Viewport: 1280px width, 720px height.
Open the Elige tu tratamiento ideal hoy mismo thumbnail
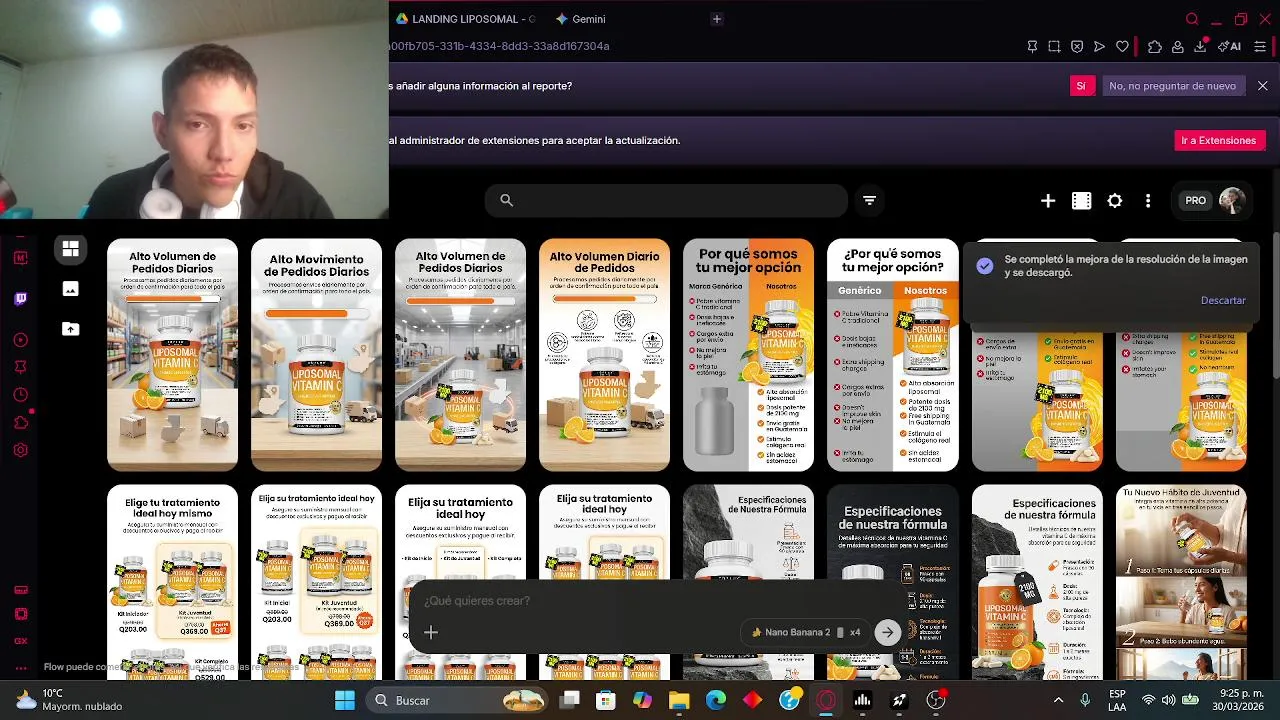[173, 582]
